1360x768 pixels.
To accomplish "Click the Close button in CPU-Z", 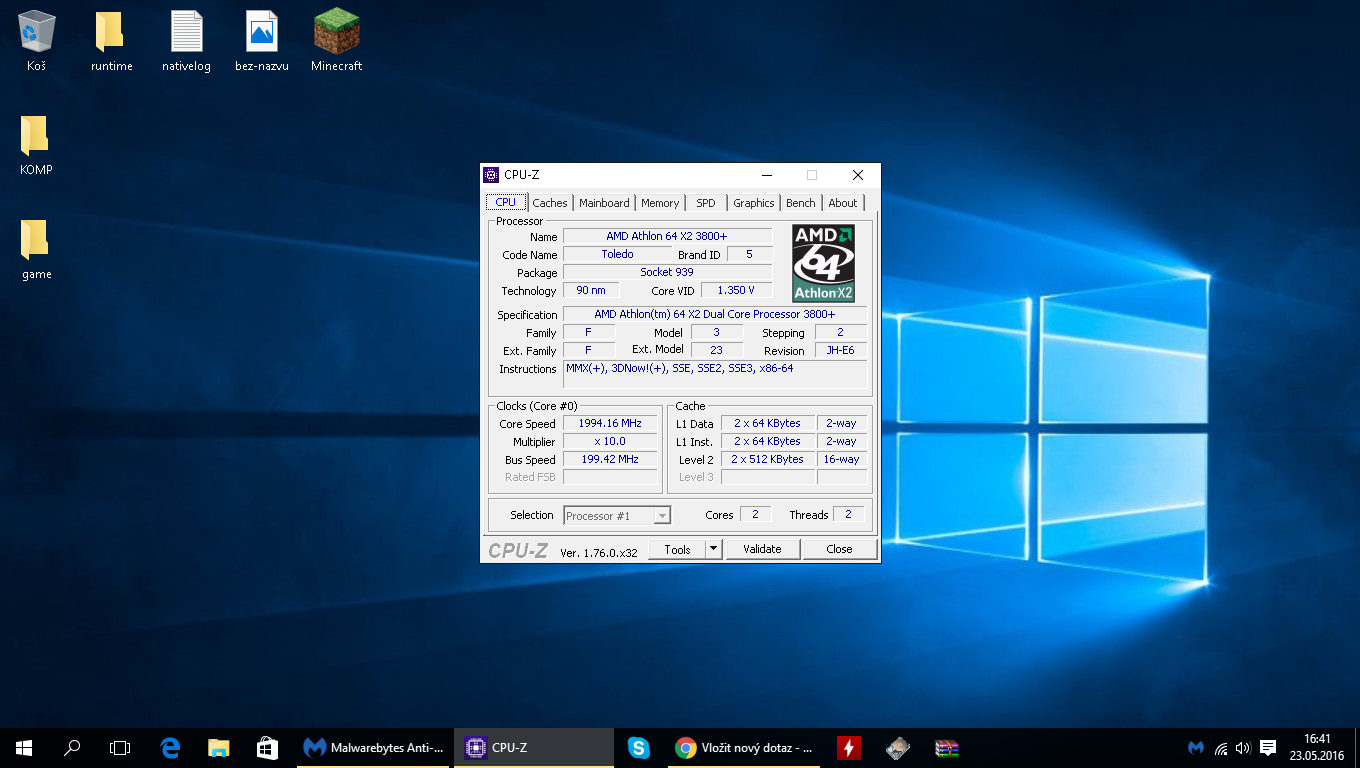I will (x=839, y=549).
